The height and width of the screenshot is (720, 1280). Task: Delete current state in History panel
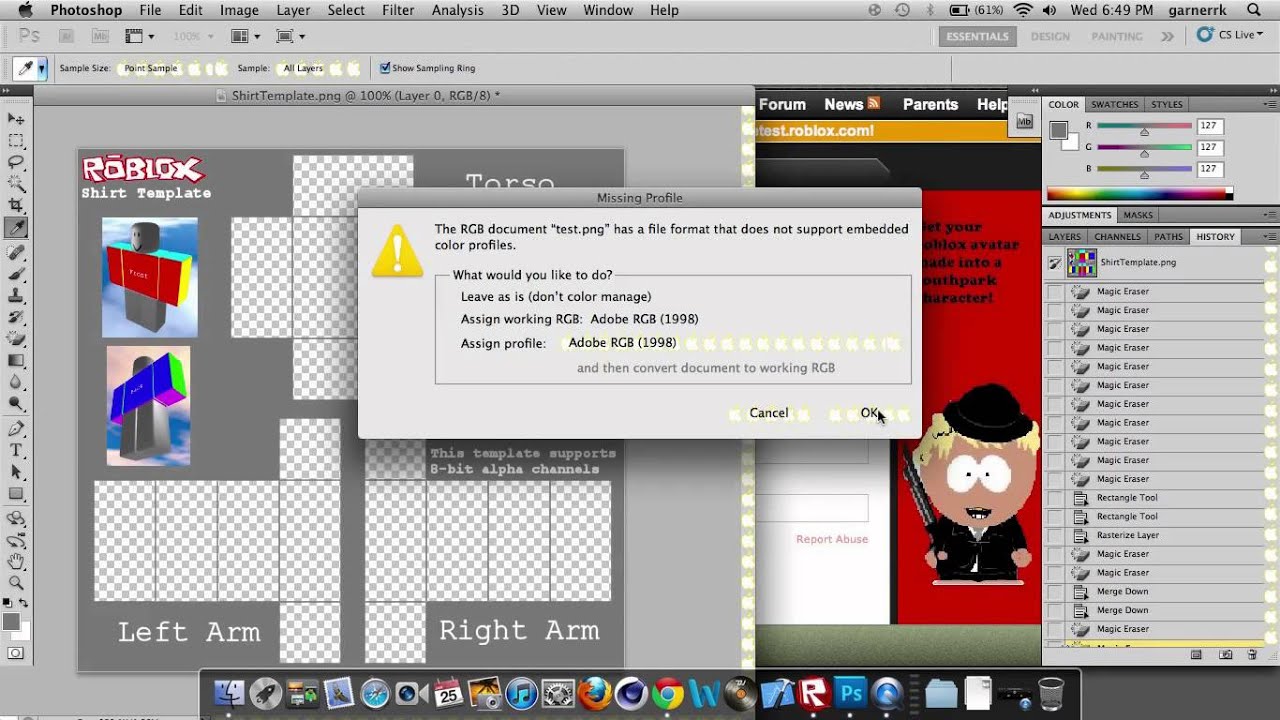[x=1252, y=655]
